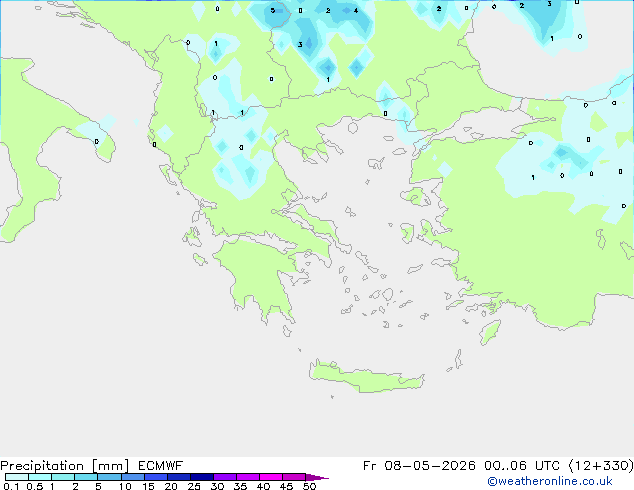Click legend swatch between 2 and 5

point(86,477)
